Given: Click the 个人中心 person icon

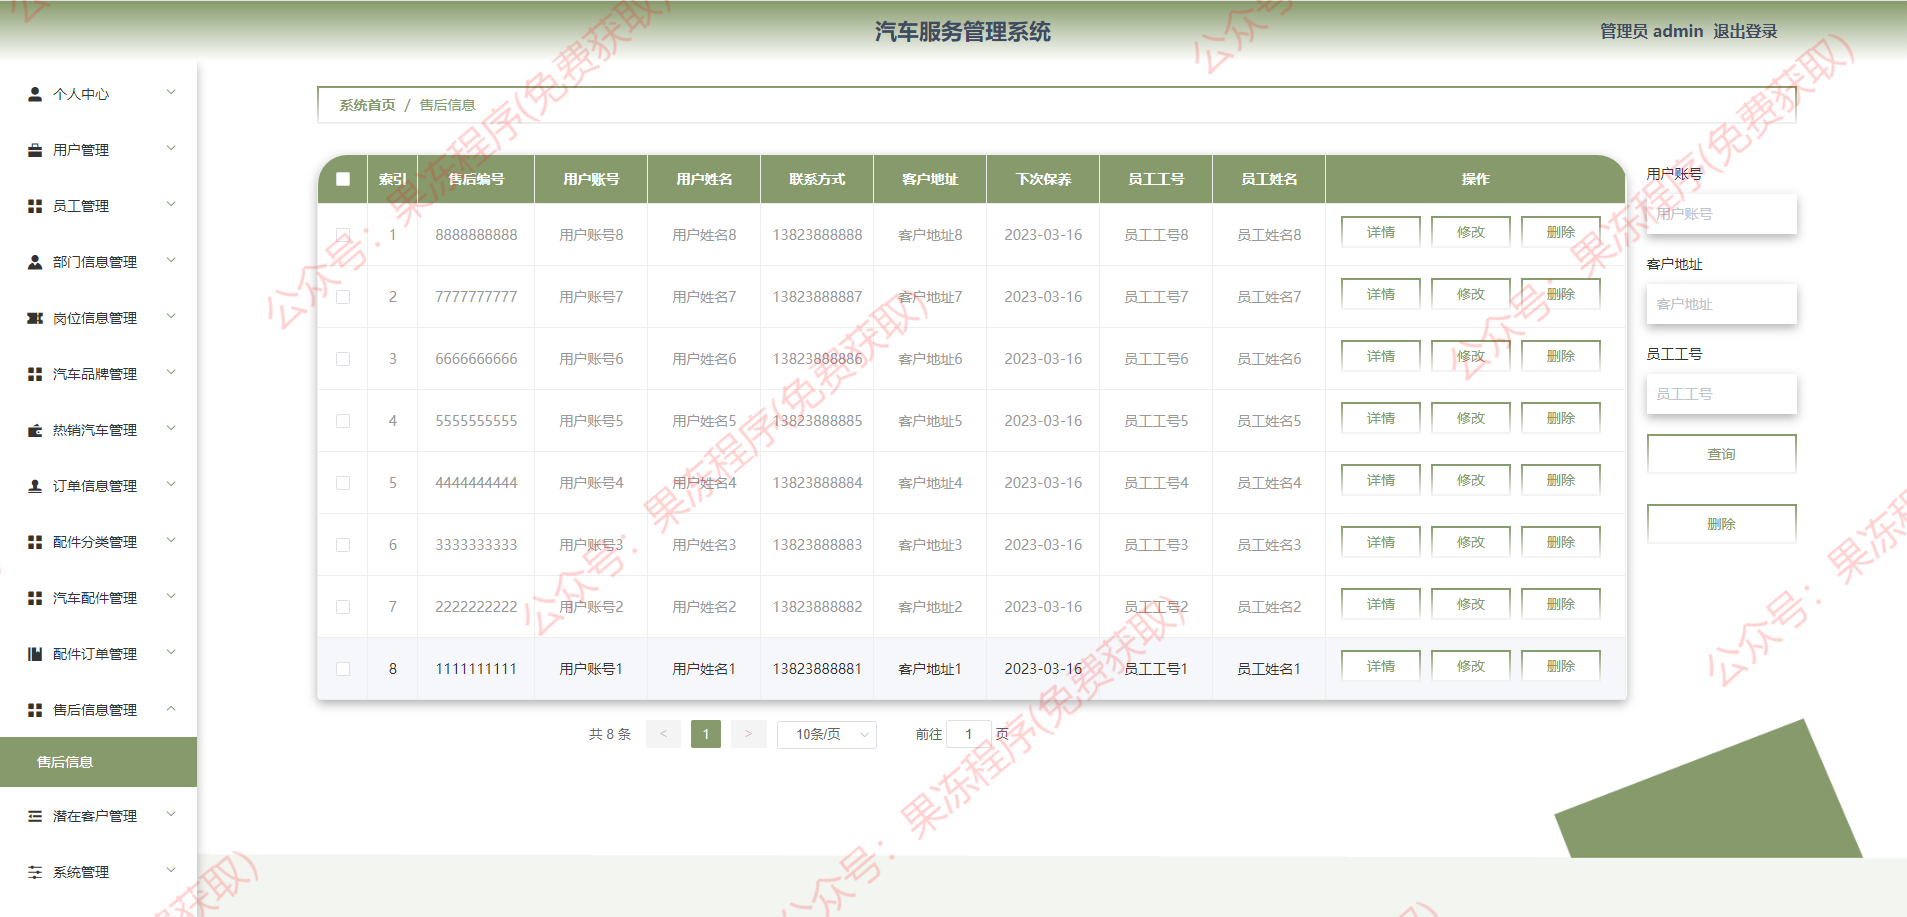Looking at the screenshot, I should [x=35, y=94].
